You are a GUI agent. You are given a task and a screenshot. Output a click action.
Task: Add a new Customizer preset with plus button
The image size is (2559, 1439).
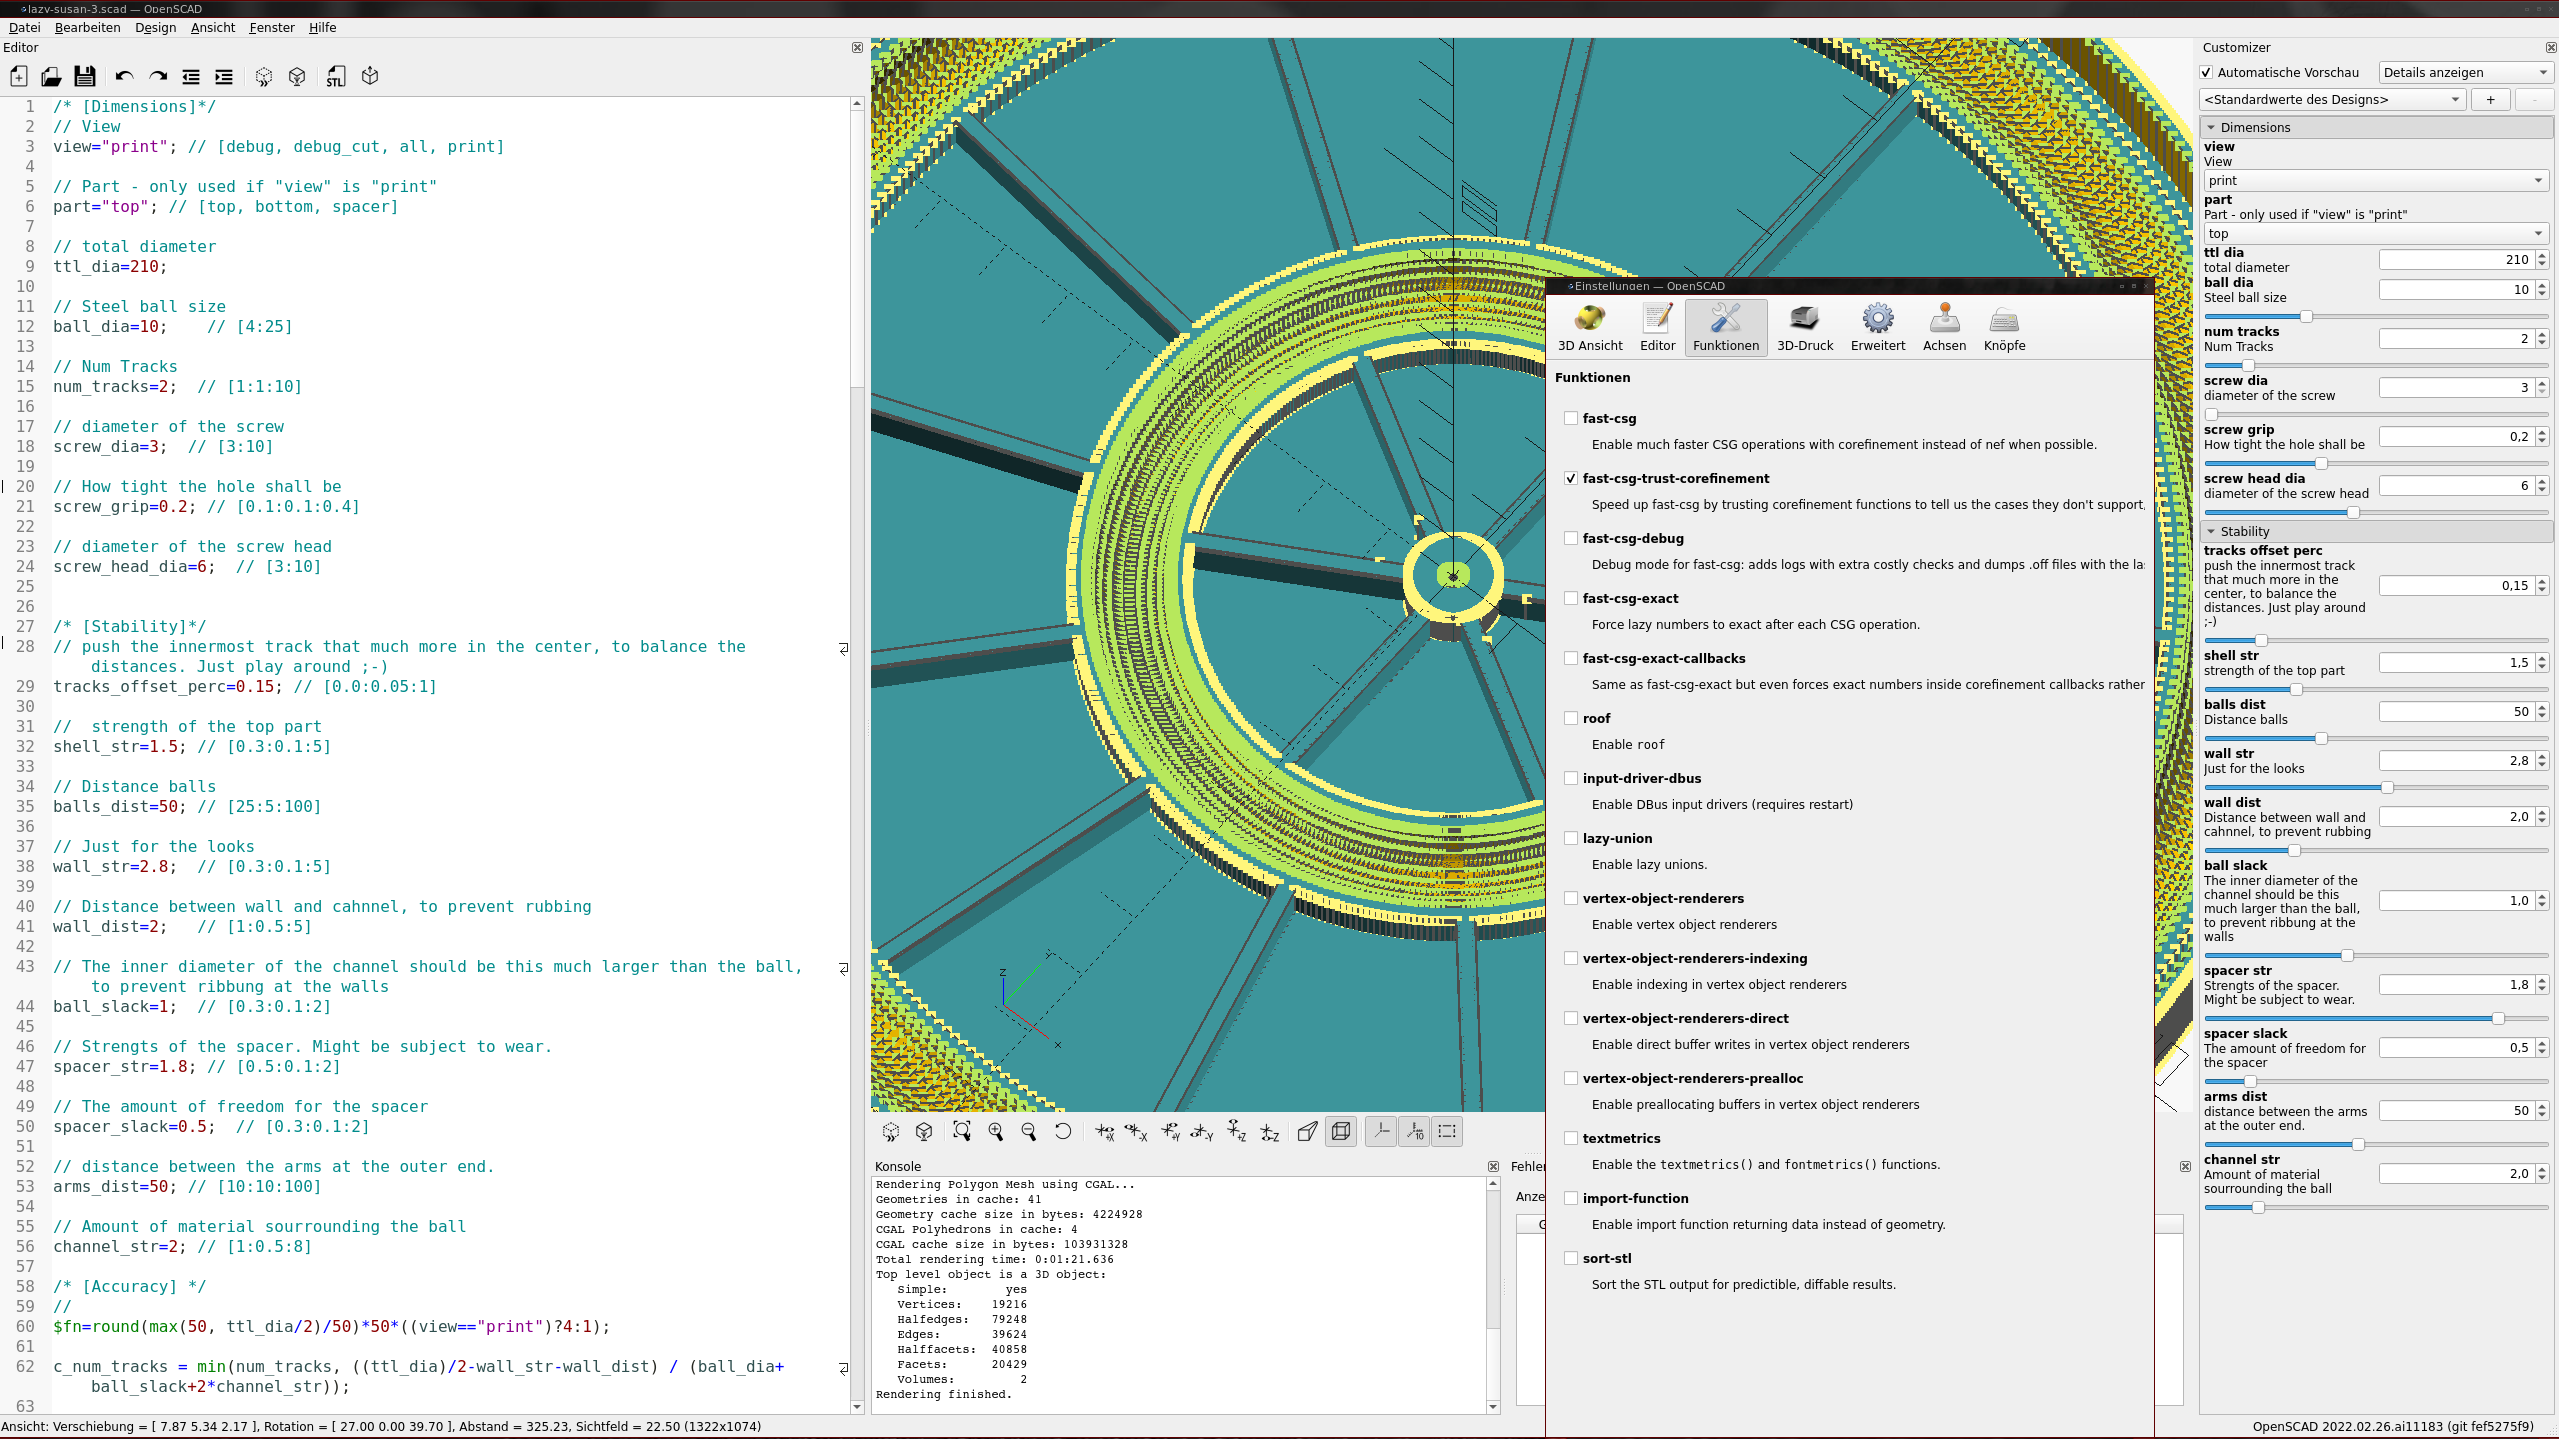coord(2489,99)
